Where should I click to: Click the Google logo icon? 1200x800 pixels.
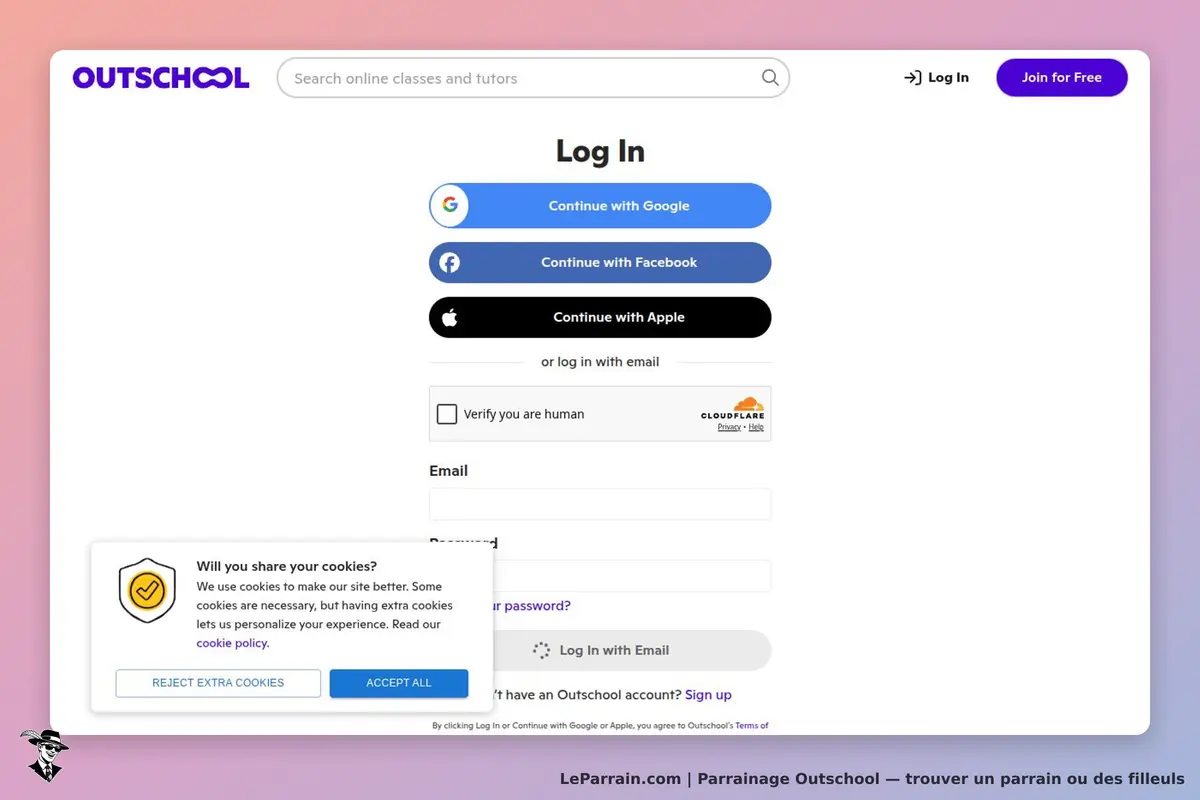coord(450,206)
